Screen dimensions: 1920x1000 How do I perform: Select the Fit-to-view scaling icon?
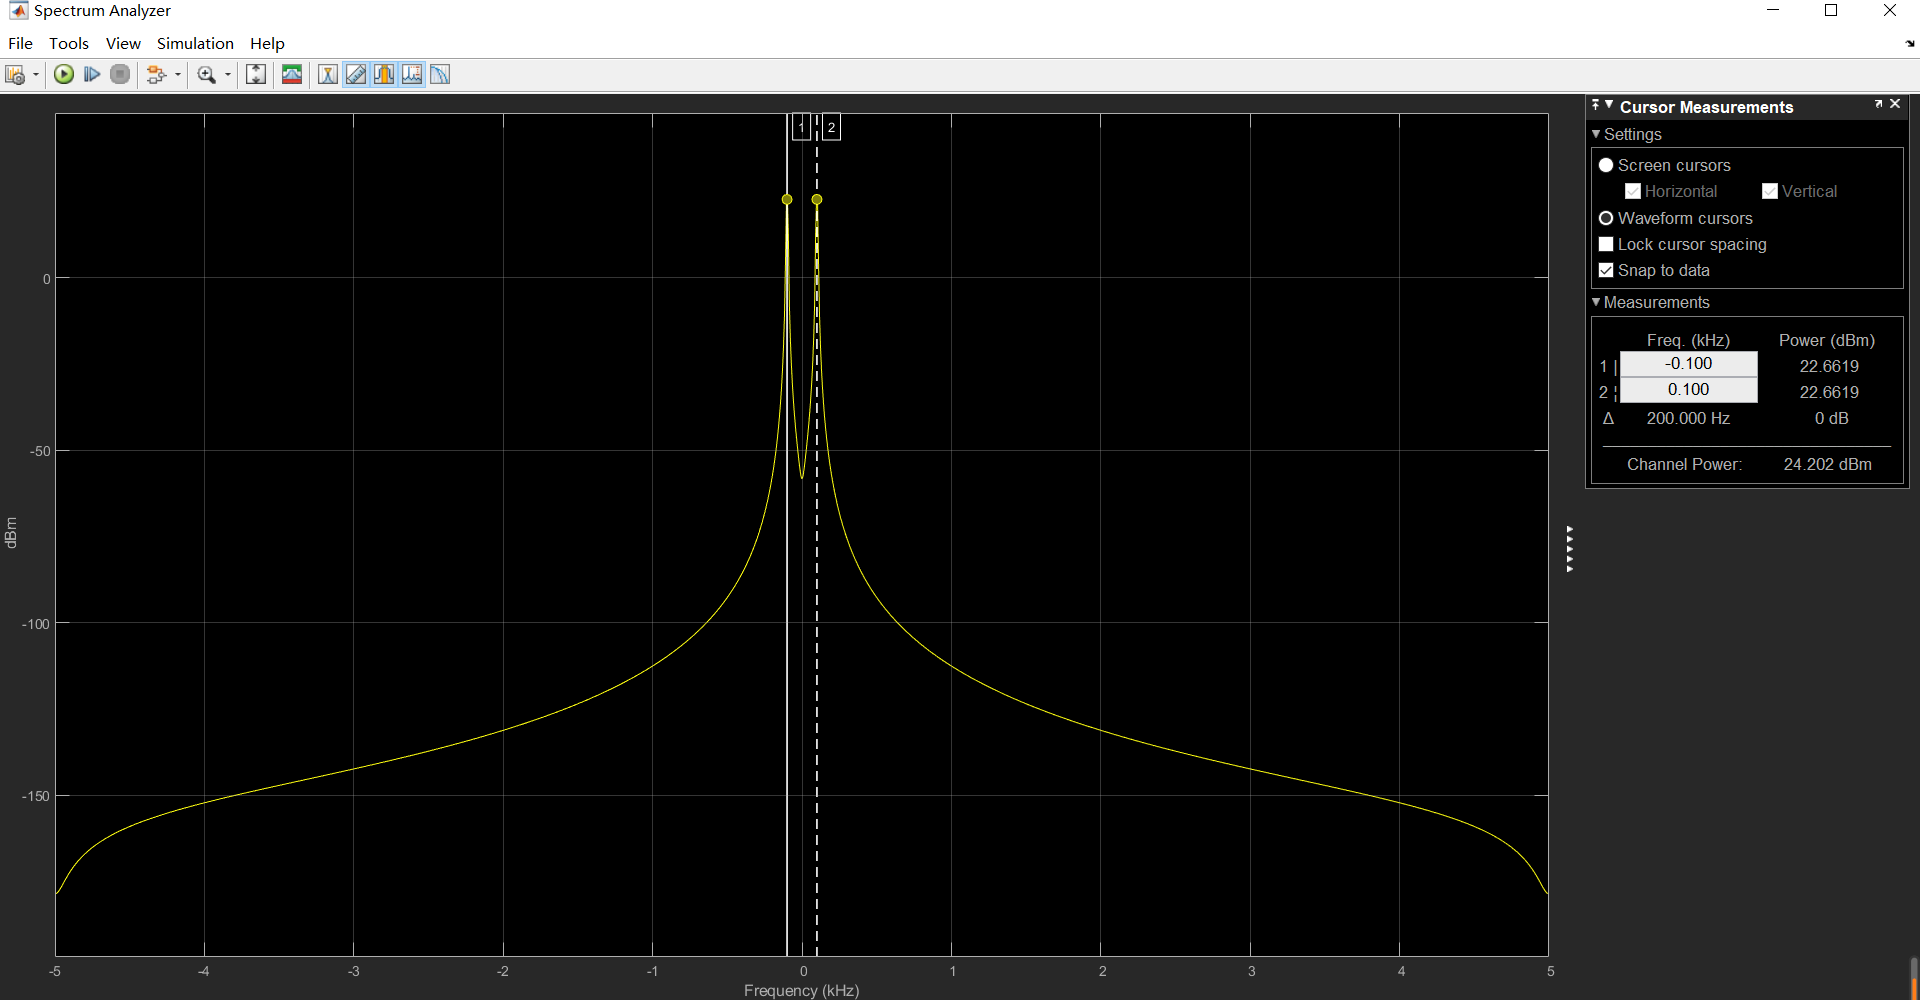255,74
